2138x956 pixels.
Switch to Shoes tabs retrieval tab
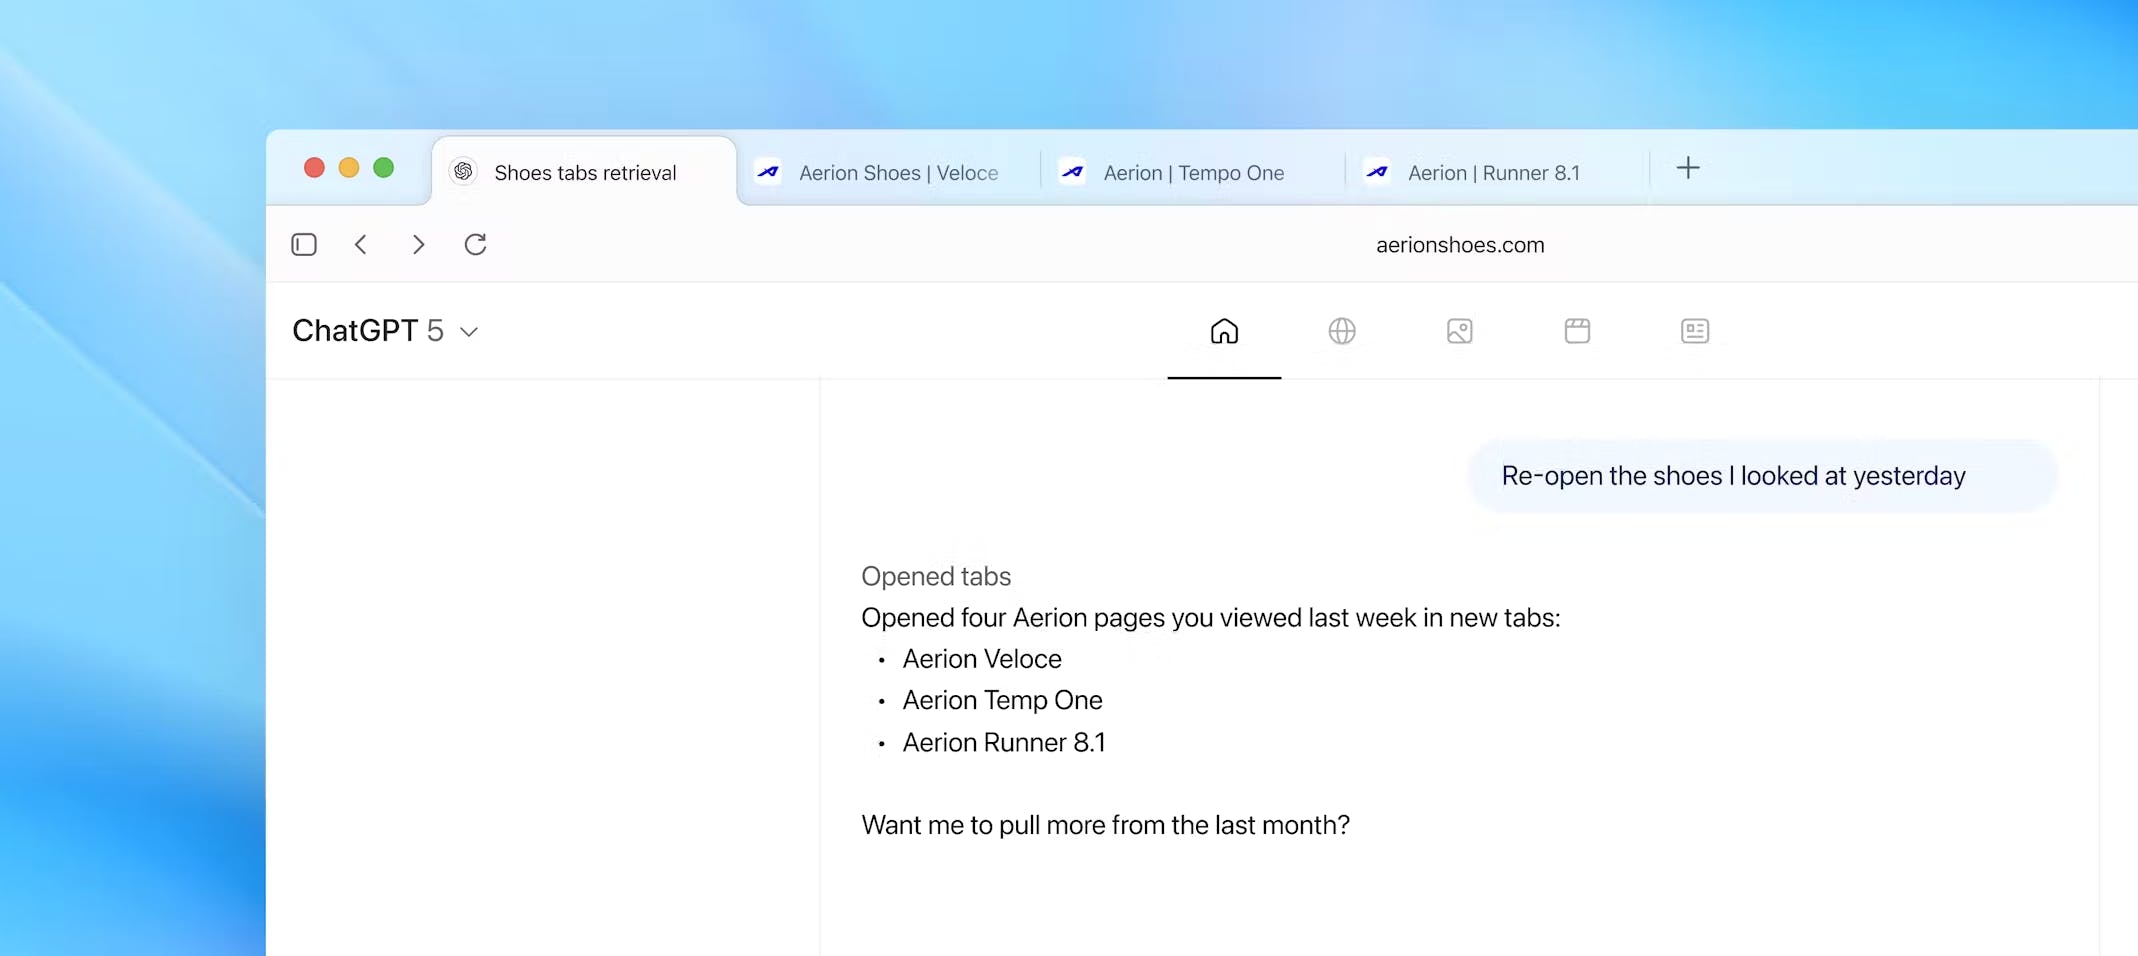pos(584,172)
